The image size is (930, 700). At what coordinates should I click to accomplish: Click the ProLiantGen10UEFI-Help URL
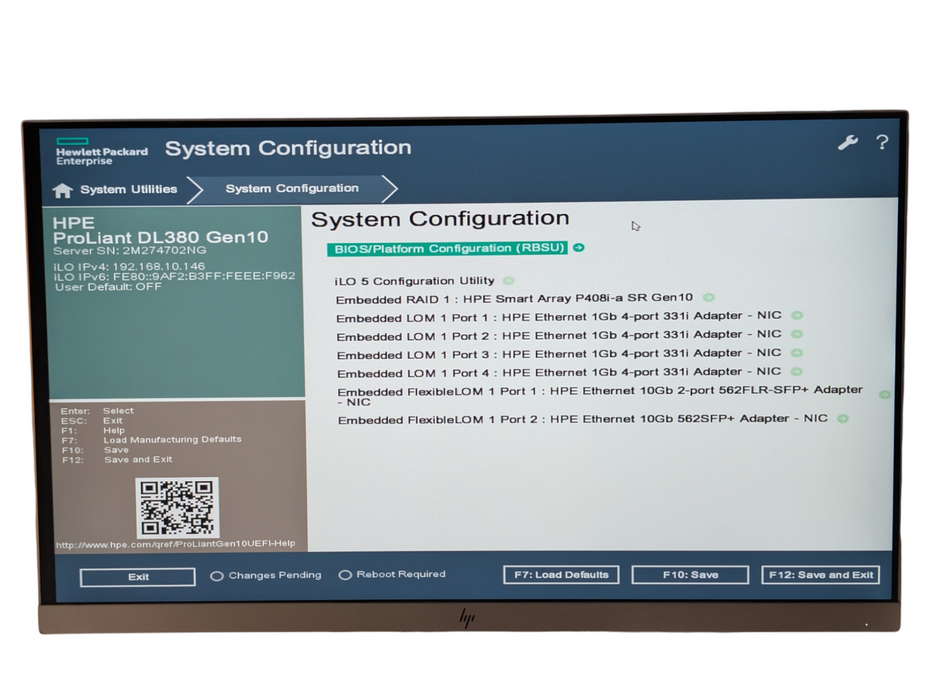(x=176, y=544)
